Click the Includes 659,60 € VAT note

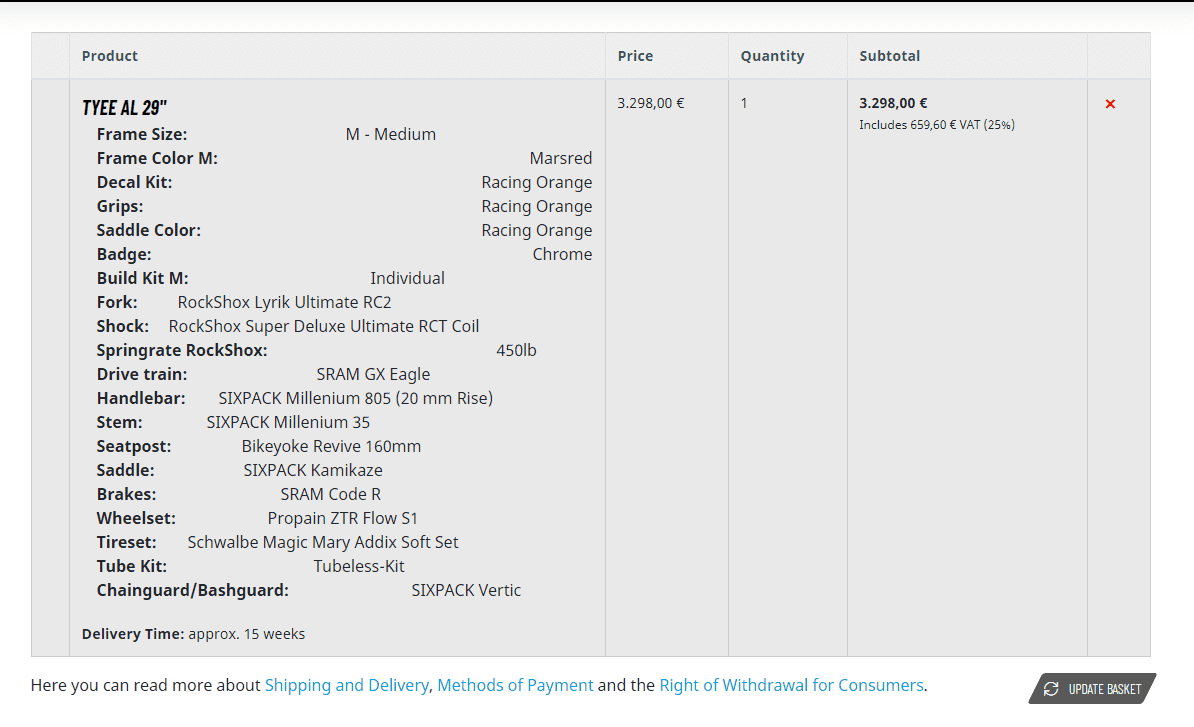[937, 125]
